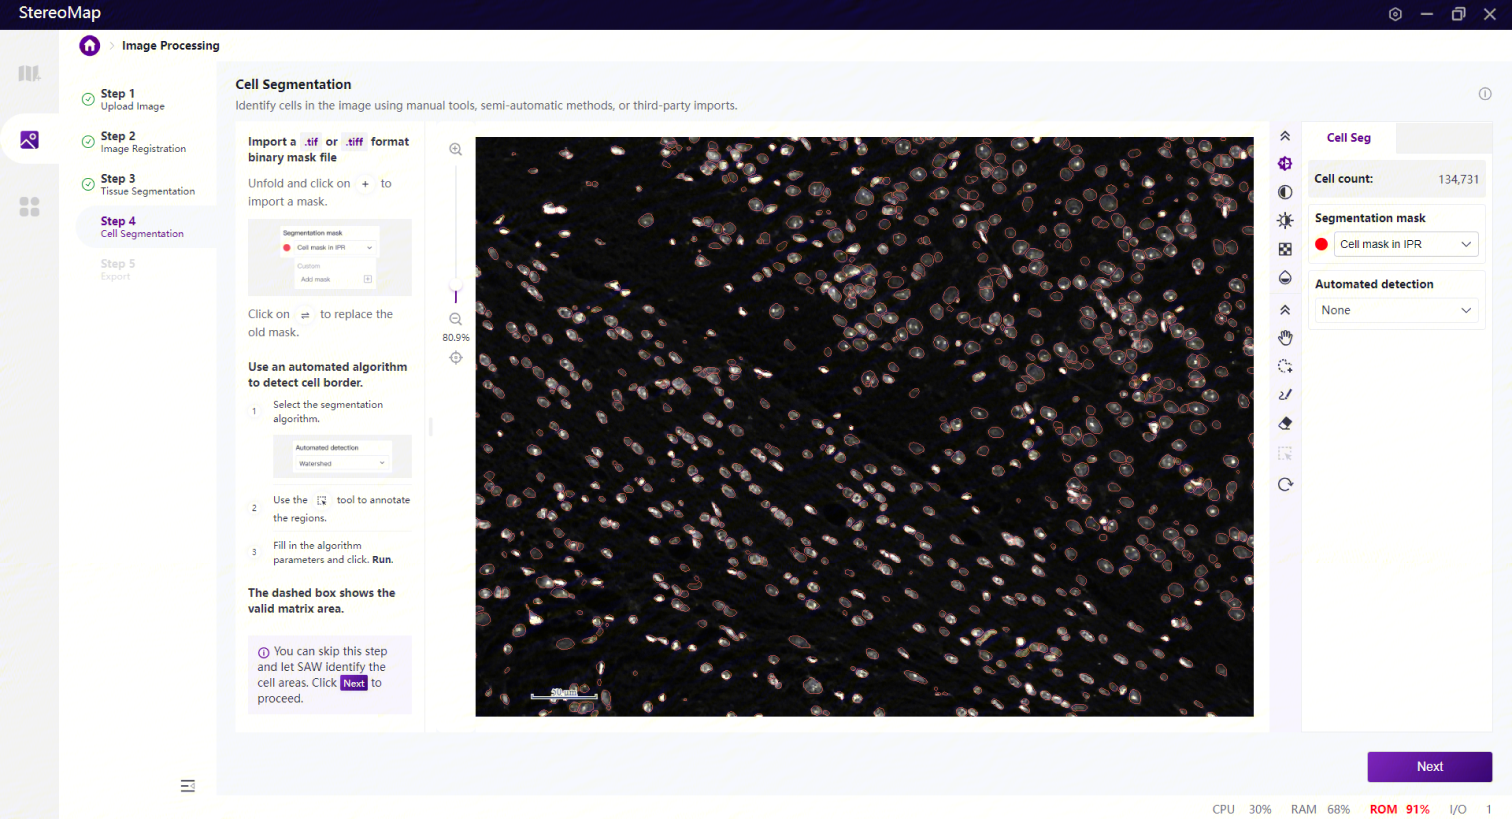Click the 'Automated detection' heading

[1373, 284]
